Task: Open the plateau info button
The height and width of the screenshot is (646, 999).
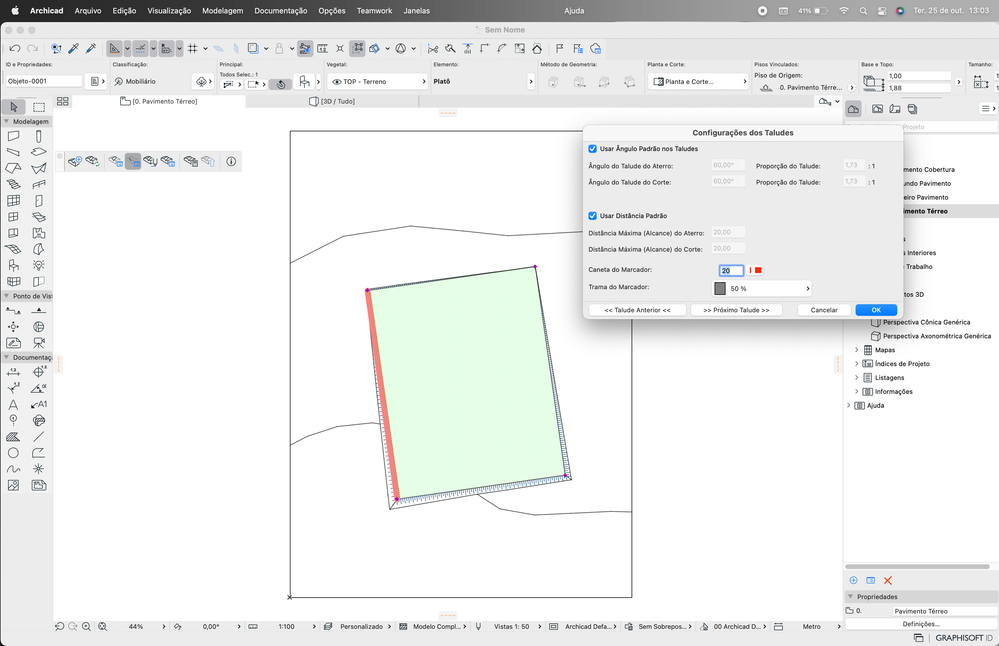Action: pos(231,162)
